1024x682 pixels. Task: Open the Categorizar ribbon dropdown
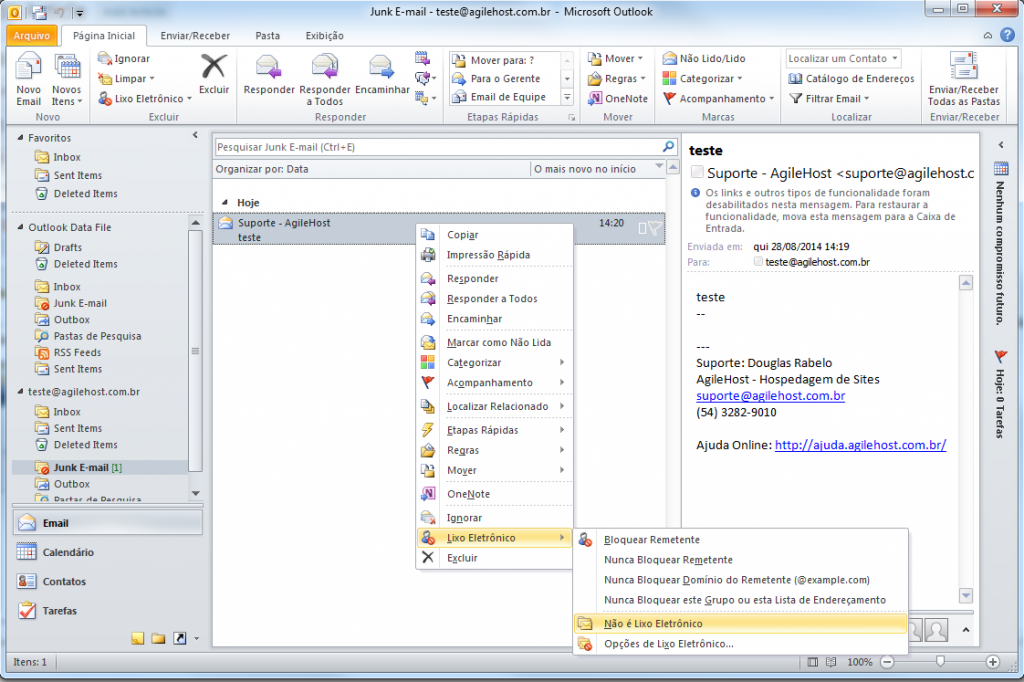[x=703, y=78]
